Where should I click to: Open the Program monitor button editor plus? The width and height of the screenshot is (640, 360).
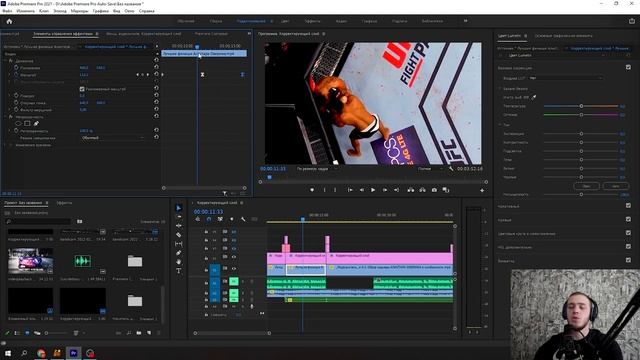pyautogui.click(x=482, y=190)
